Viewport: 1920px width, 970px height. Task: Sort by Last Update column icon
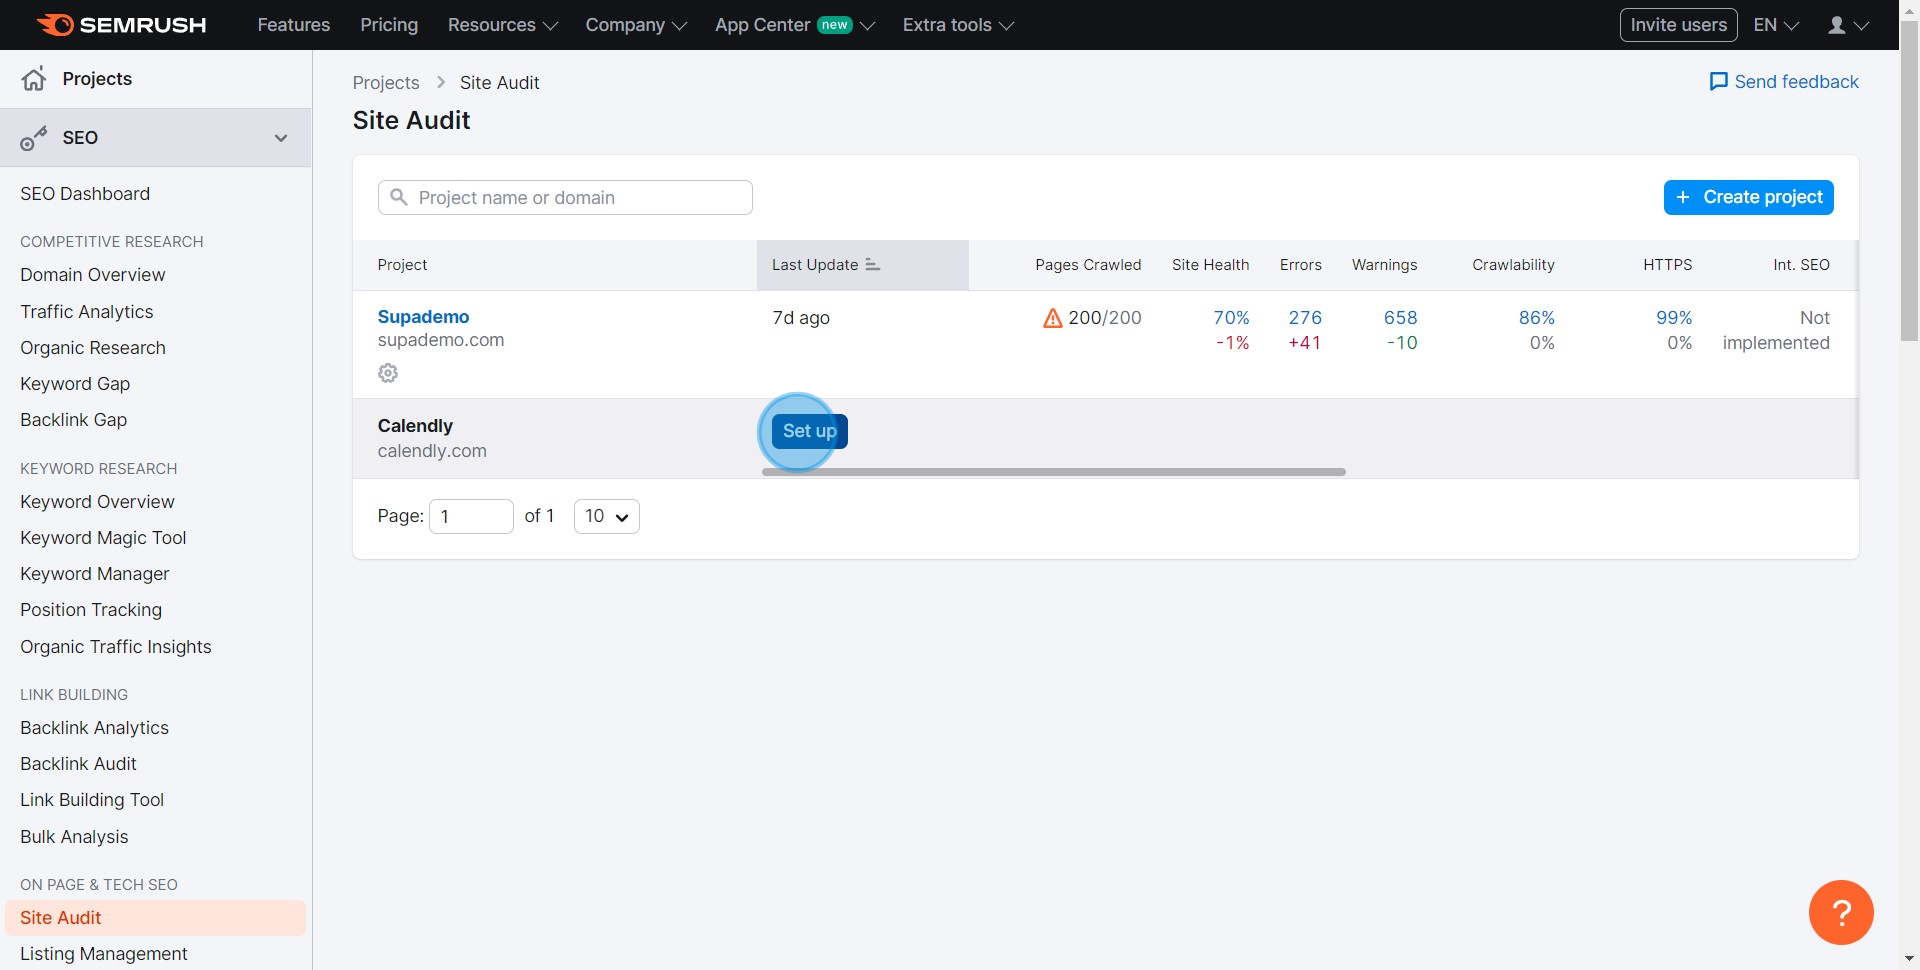(872, 265)
